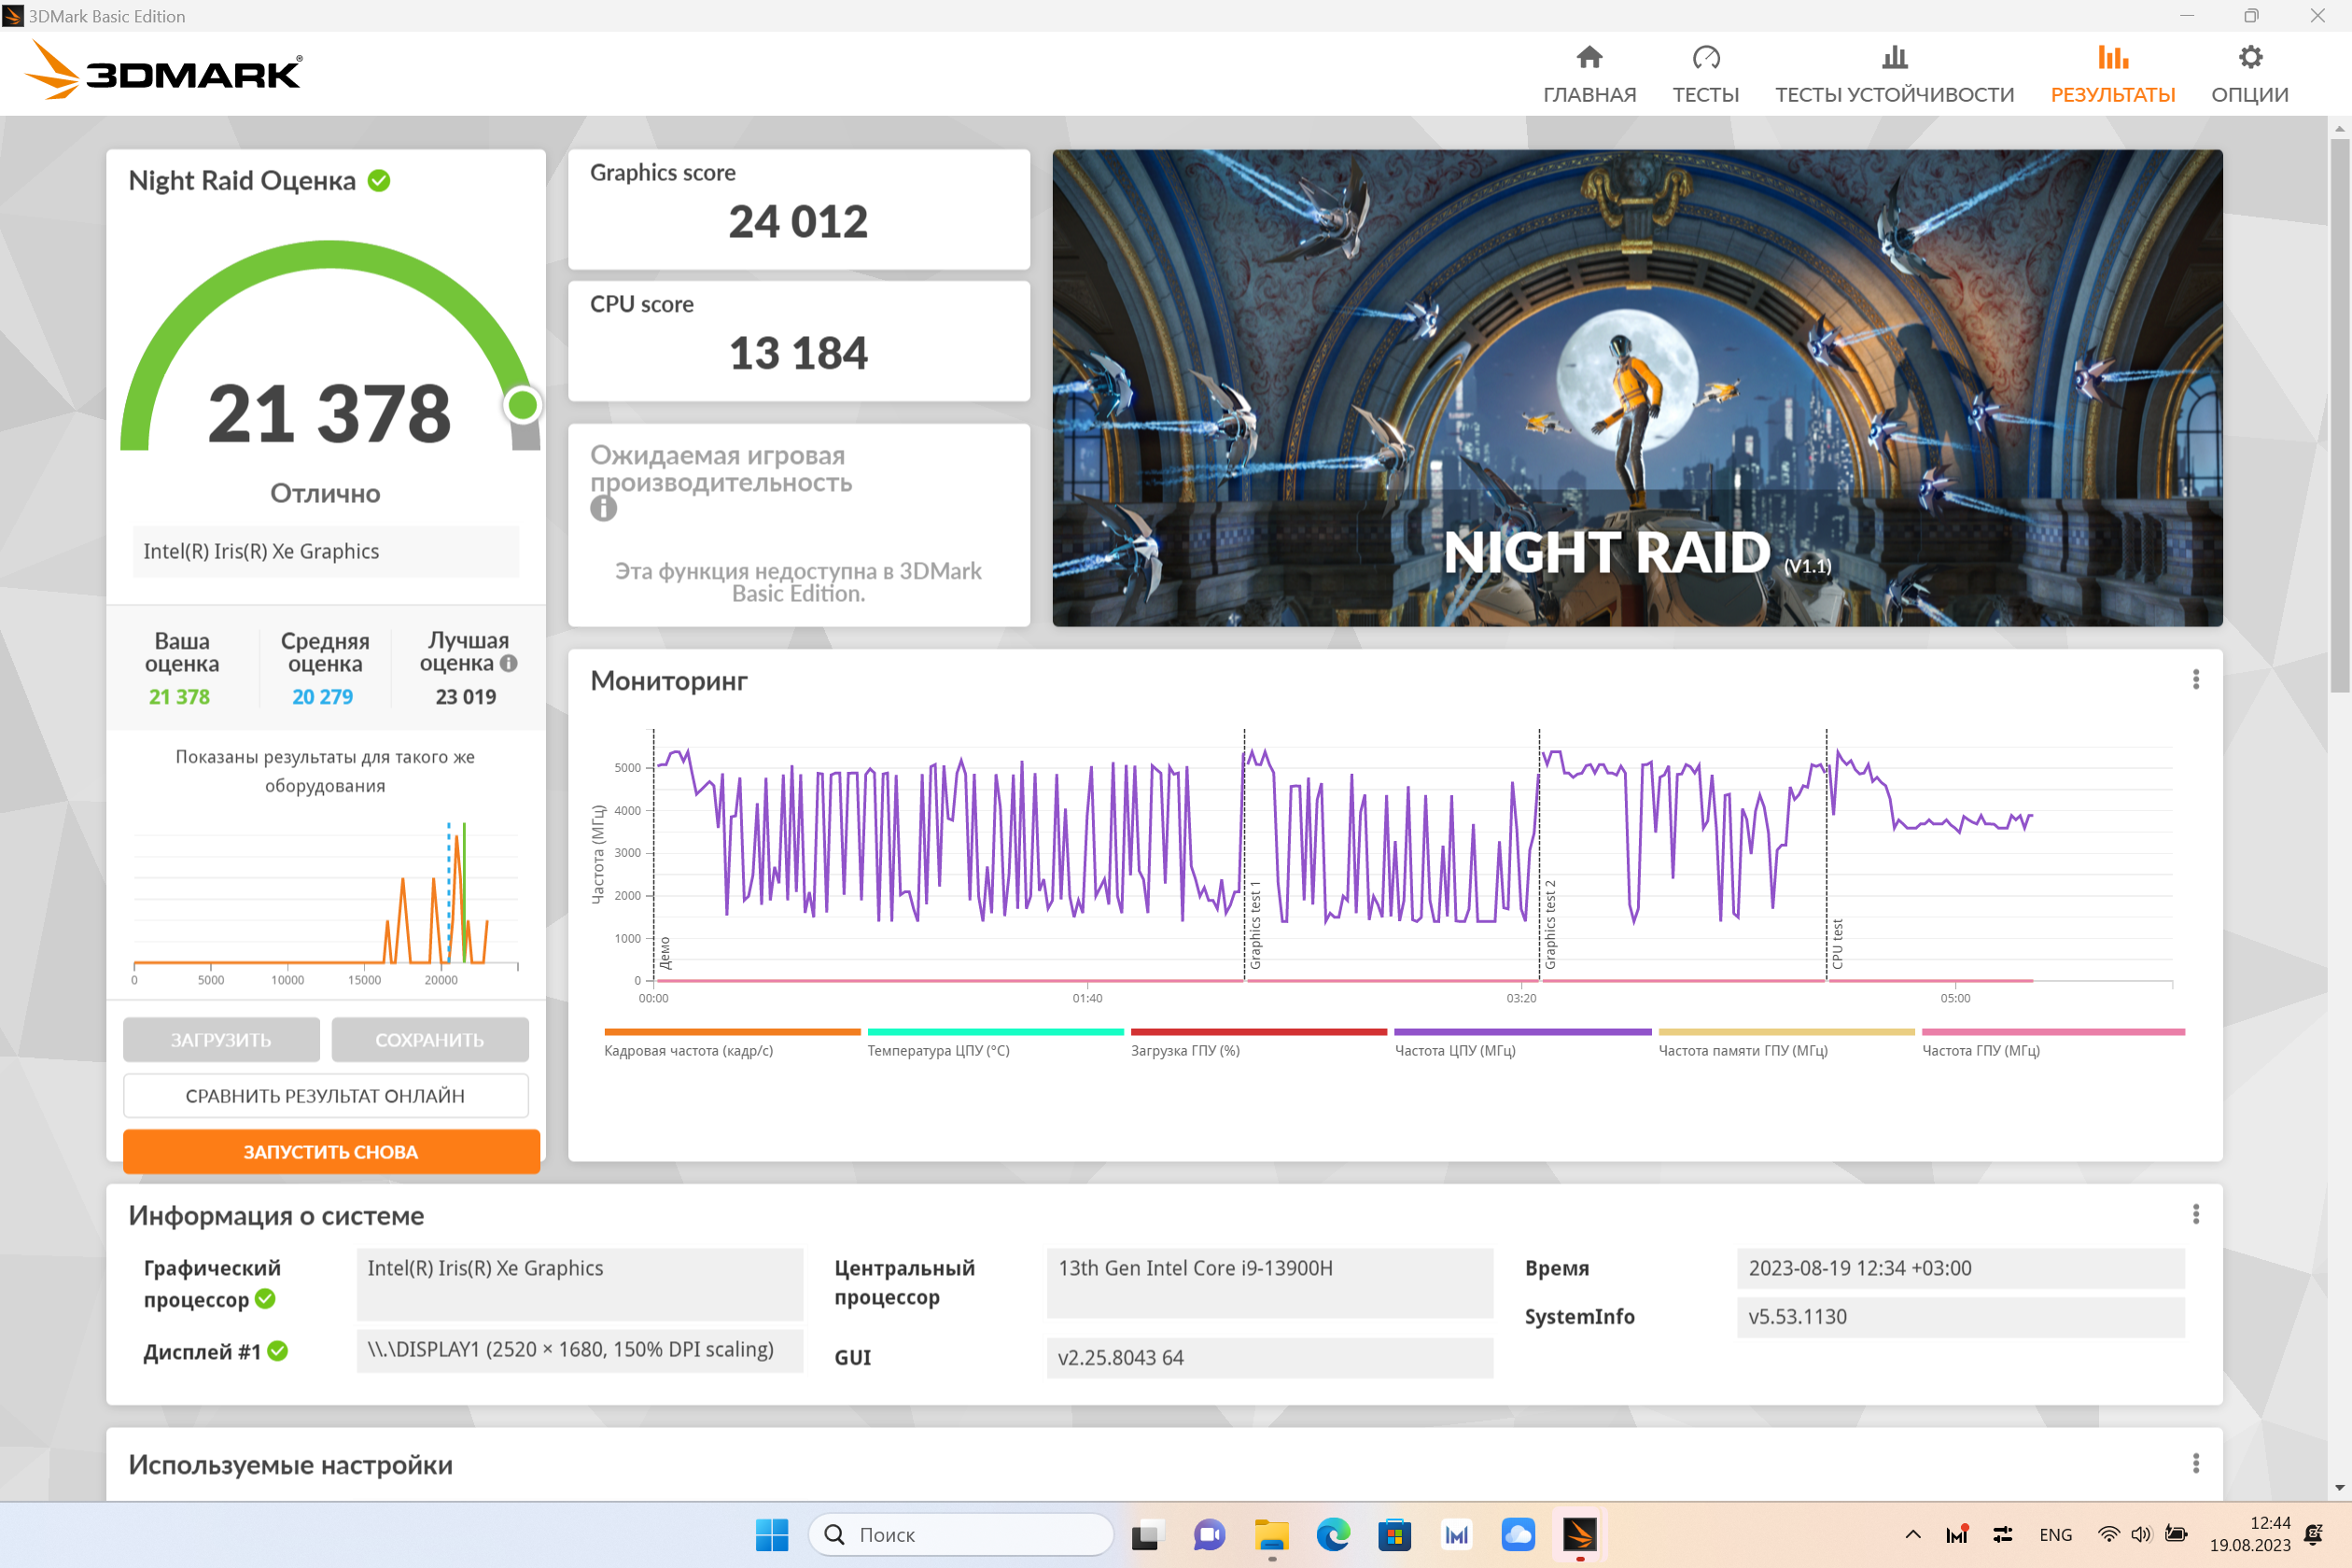Click the check mark next to Графический процессор
Screen dimensions: 2352x1568
pyautogui.click(x=265, y=1299)
